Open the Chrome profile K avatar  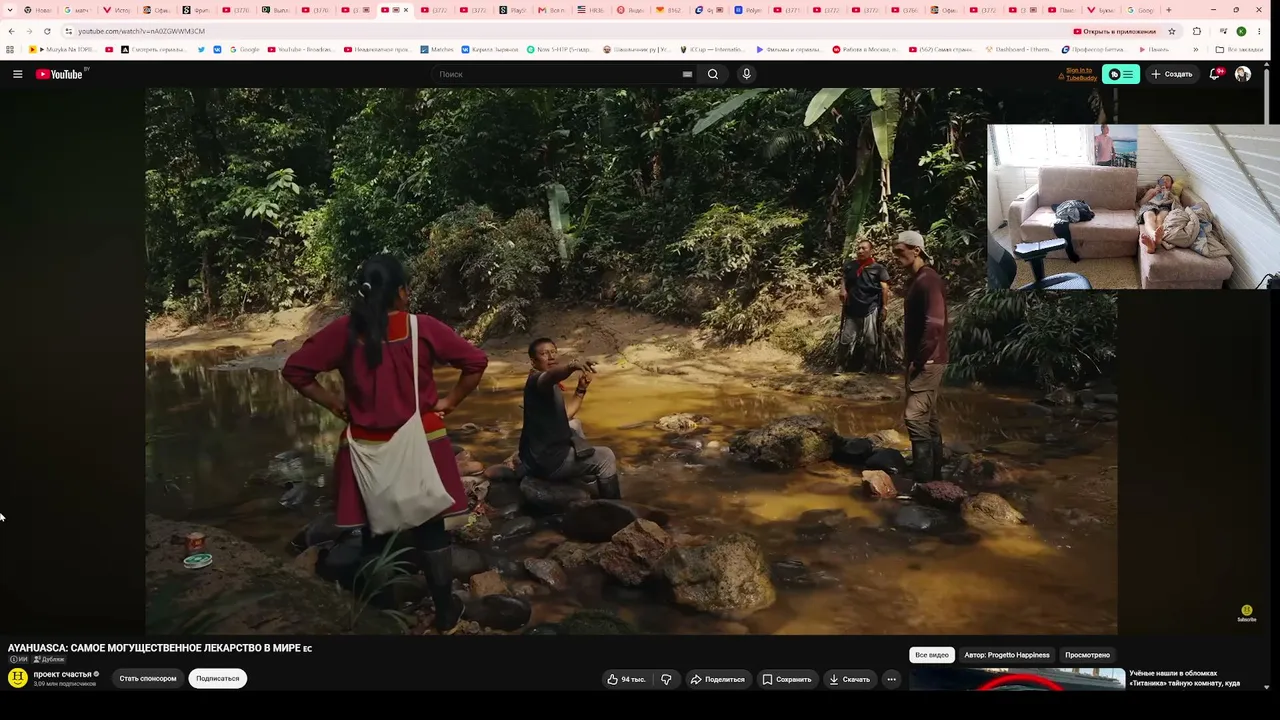pos(1241,31)
